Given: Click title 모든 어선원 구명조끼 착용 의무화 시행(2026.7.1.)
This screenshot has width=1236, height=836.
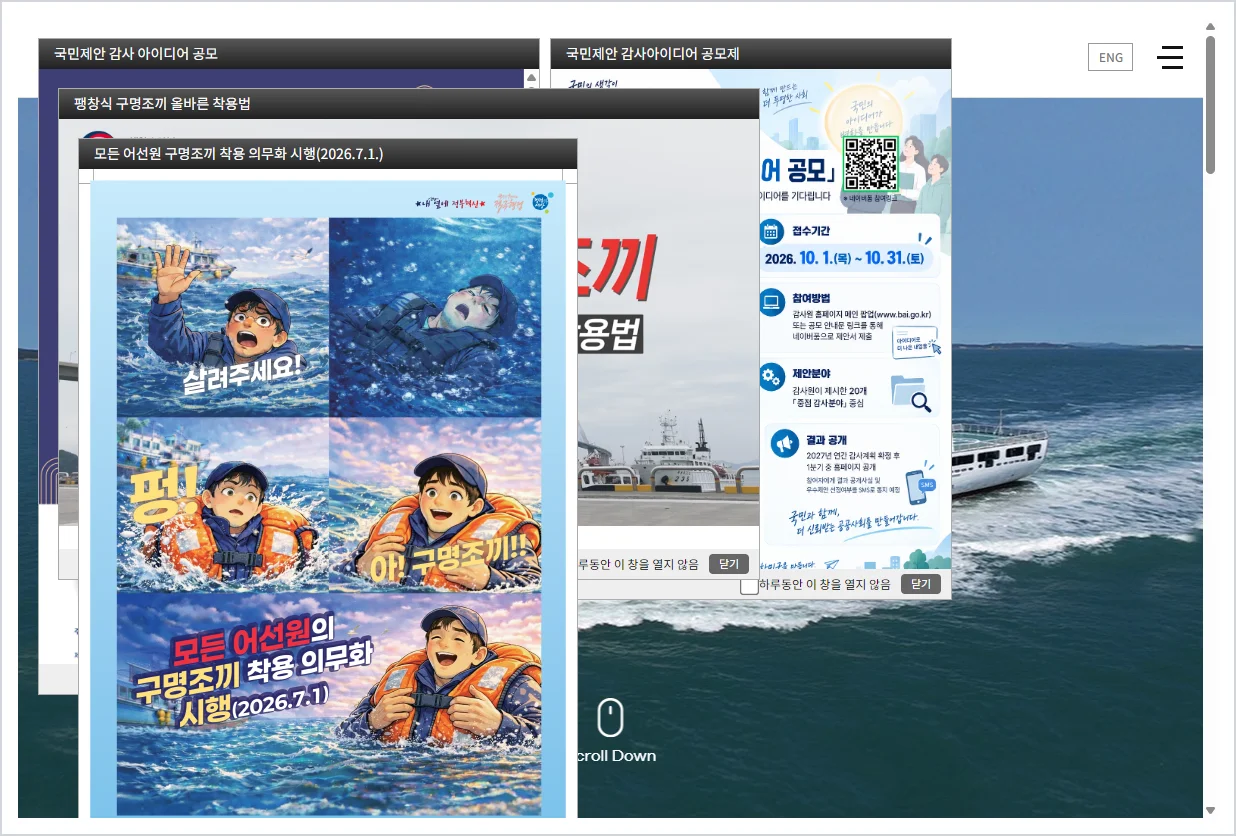Looking at the screenshot, I should click(238, 154).
